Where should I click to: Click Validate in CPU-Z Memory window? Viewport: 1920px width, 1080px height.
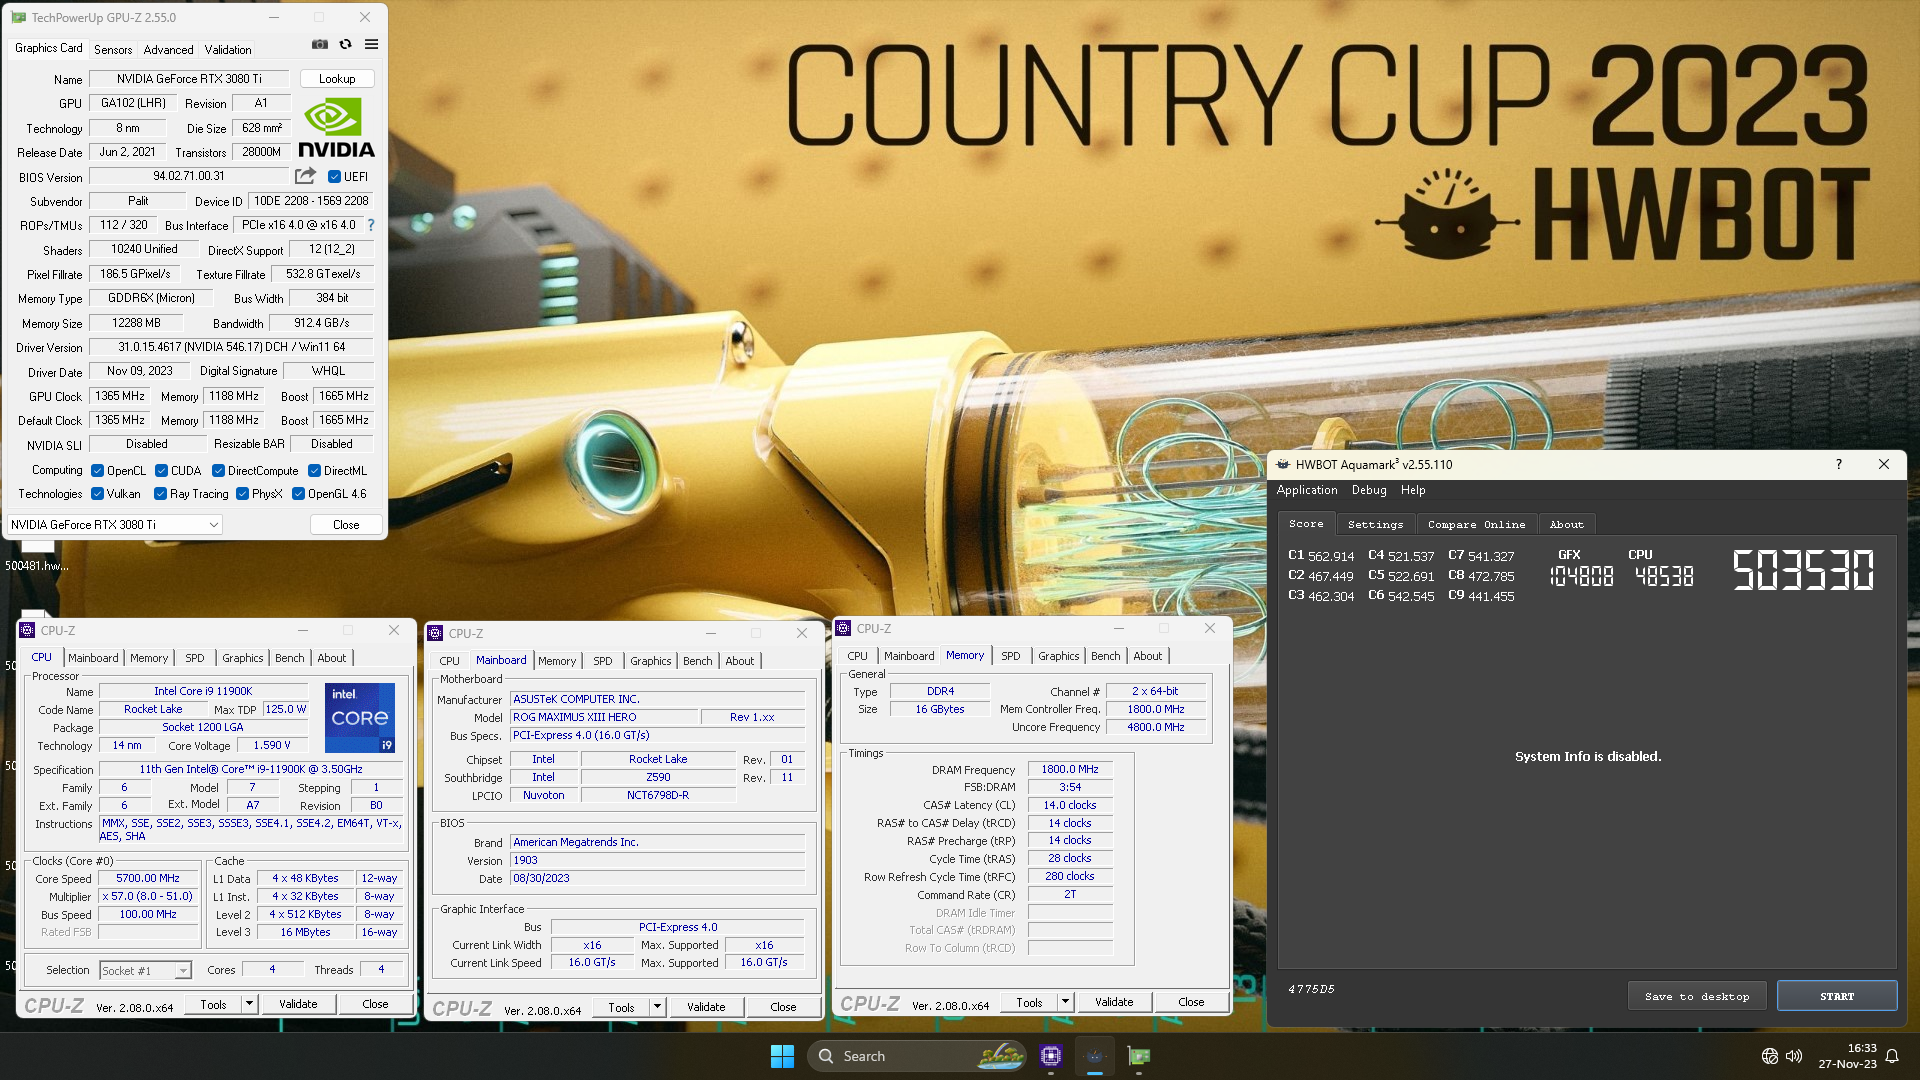(1114, 1002)
